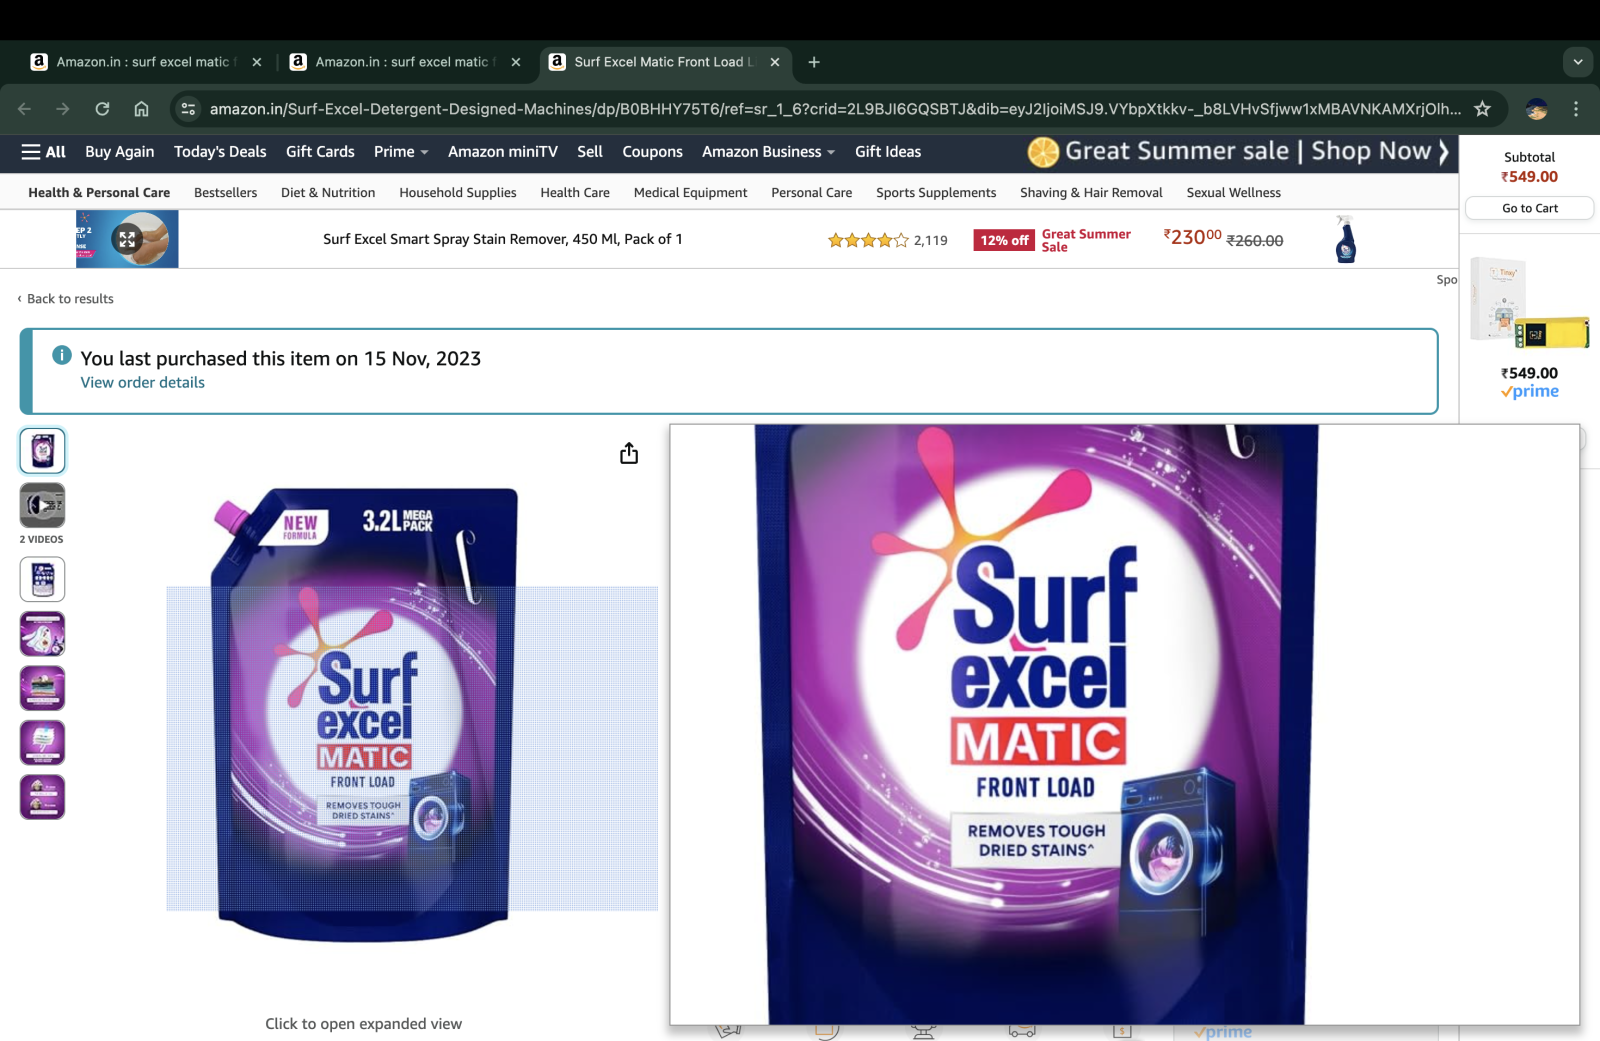Screen dimensions: 1600x1041
Task: Select the third product thumbnail with white background
Action: (x=42, y=580)
